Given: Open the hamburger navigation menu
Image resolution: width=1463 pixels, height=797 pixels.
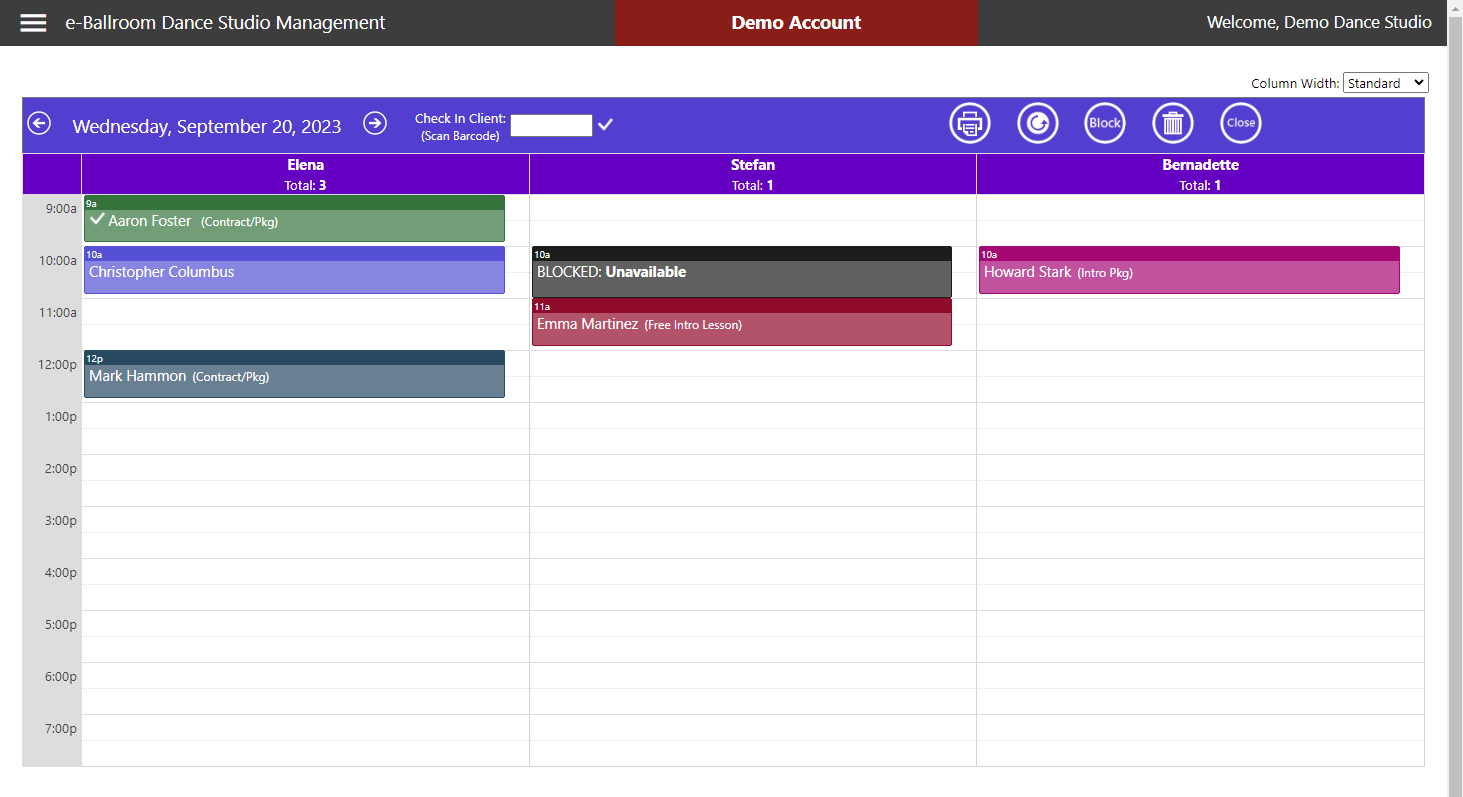Looking at the screenshot, I should coord(33,22).
